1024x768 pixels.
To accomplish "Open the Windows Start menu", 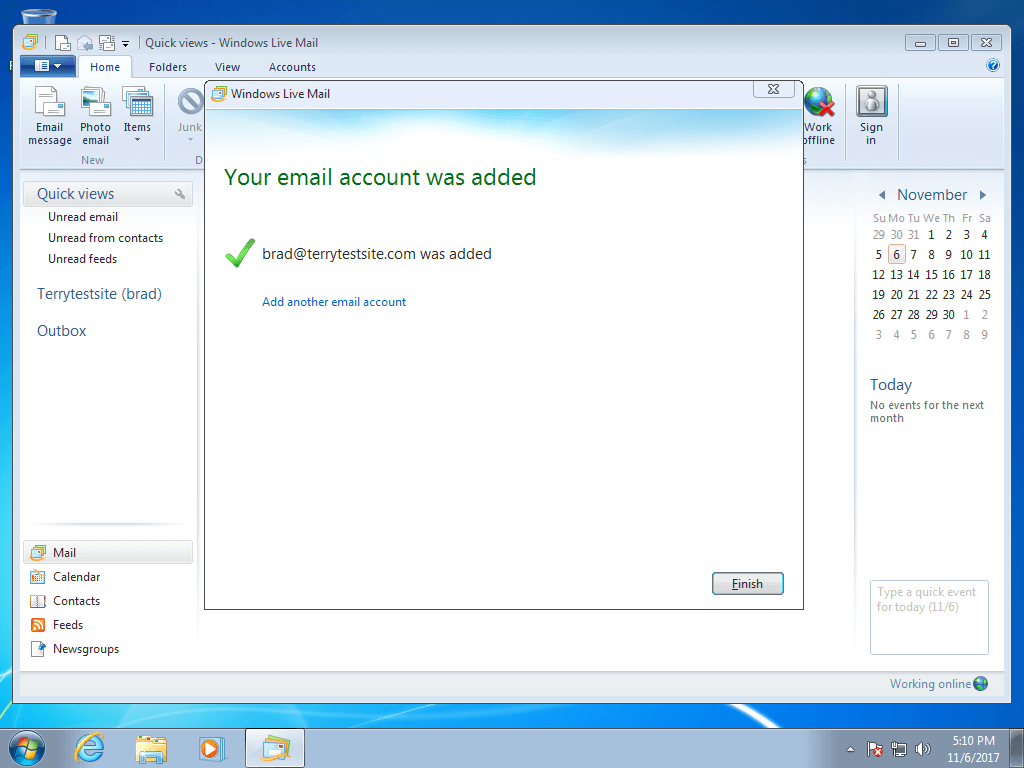I will coord(27,748).
